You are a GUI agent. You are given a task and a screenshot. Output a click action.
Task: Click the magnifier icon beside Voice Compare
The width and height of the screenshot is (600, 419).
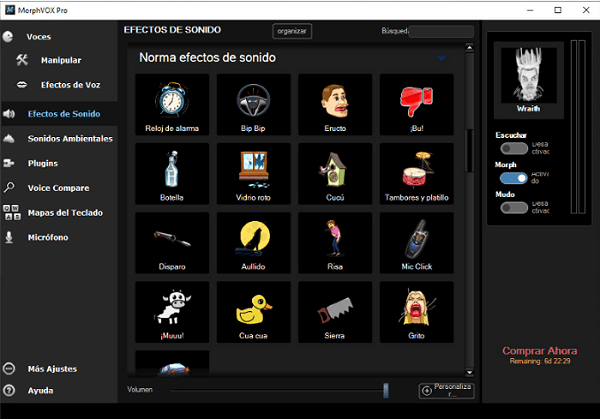pyautogui.click(x=9, y=187)
